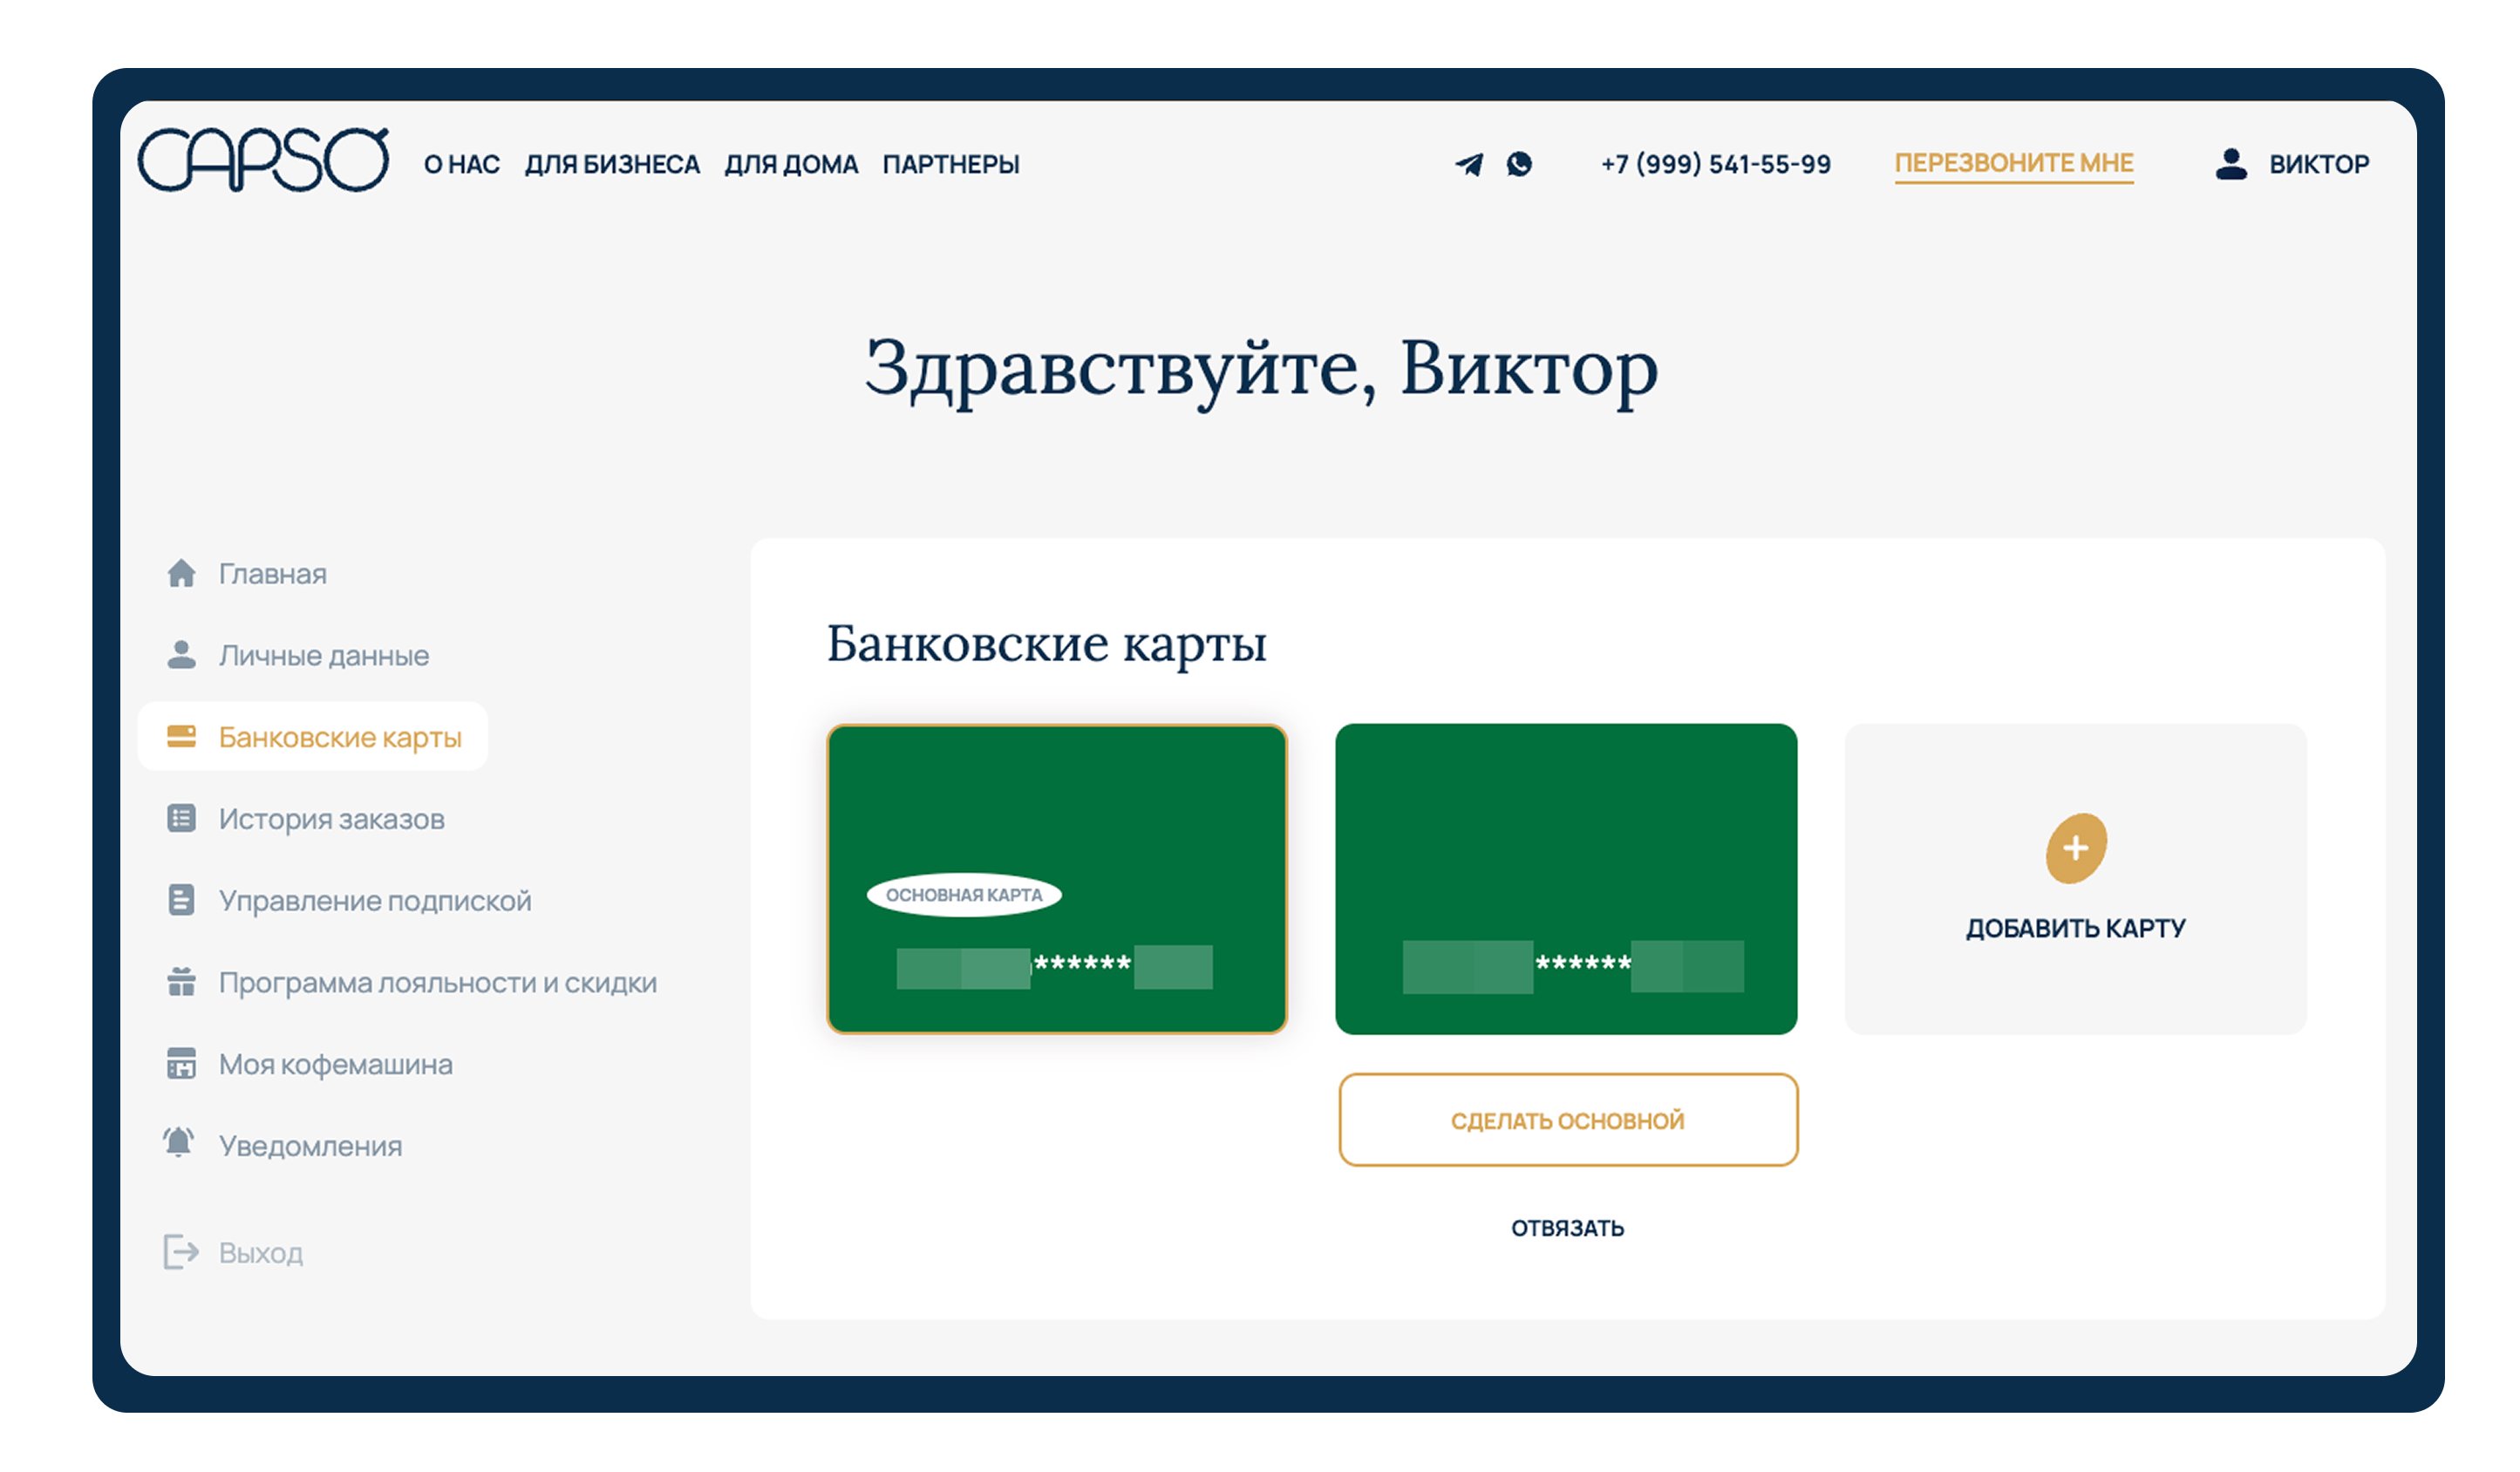Click the golden plus icon to add card
Screen dimensions: 2520x1472
click(2076, 848)
